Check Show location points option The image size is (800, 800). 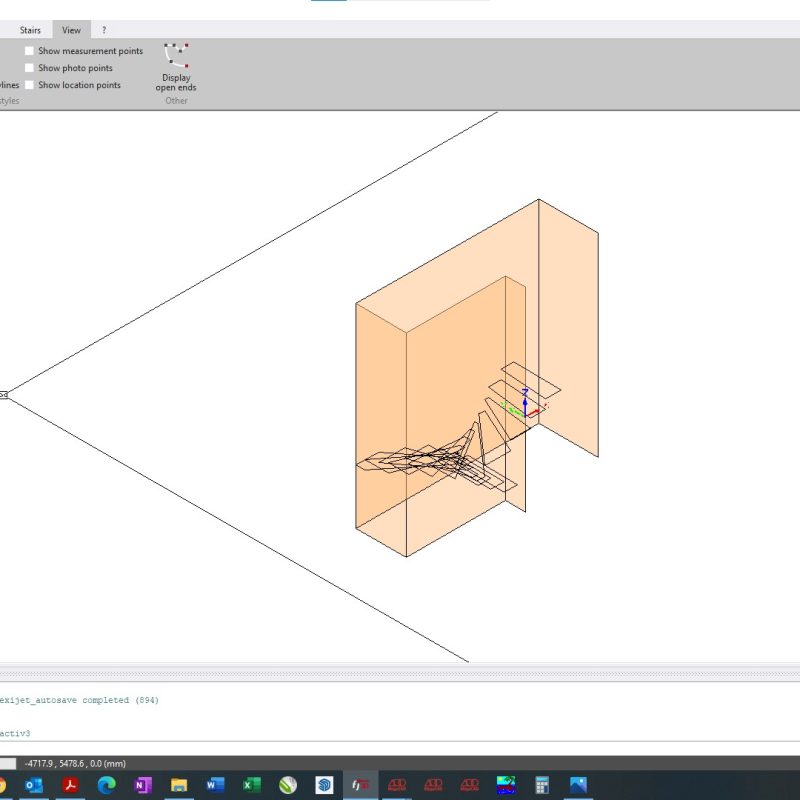(x=30, y=85)
